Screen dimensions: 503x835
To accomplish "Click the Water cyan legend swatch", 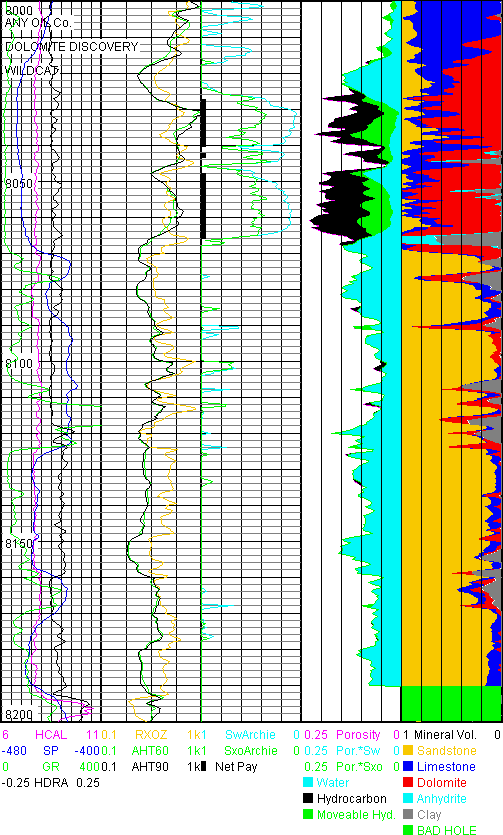I will (308, 783).
